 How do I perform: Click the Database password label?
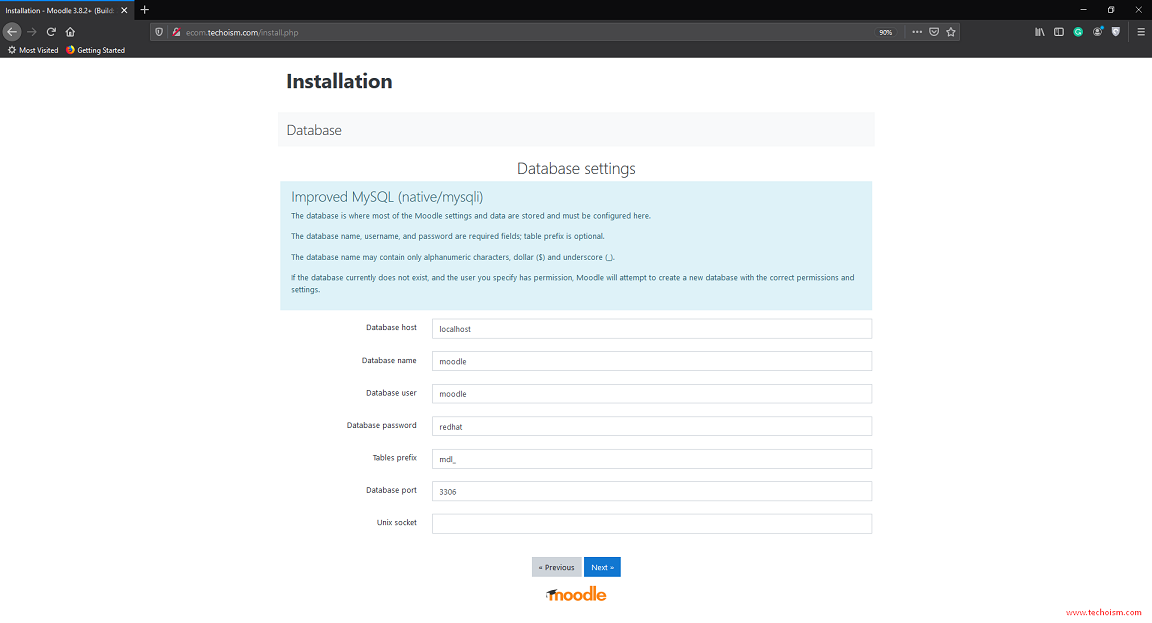tap(381, 425)
